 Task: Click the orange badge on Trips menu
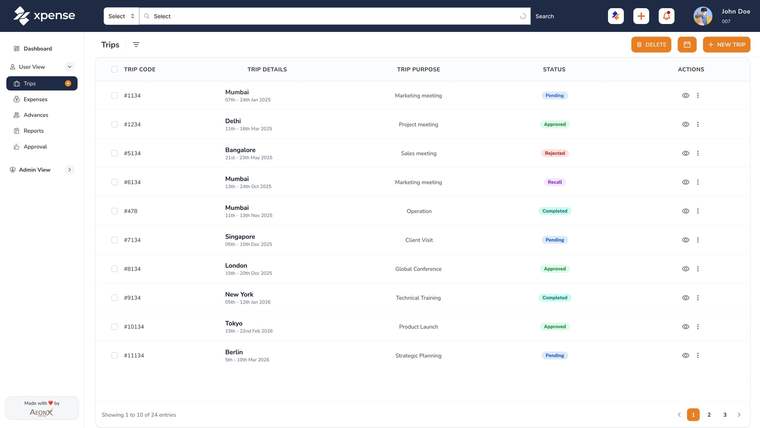point(68,83)
